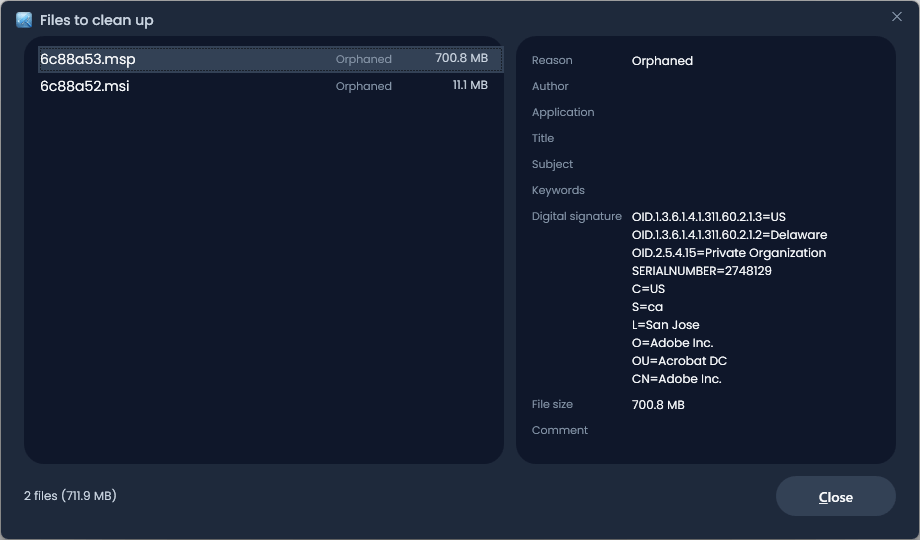Click the L=San Jose signature line

coord(665,325)
